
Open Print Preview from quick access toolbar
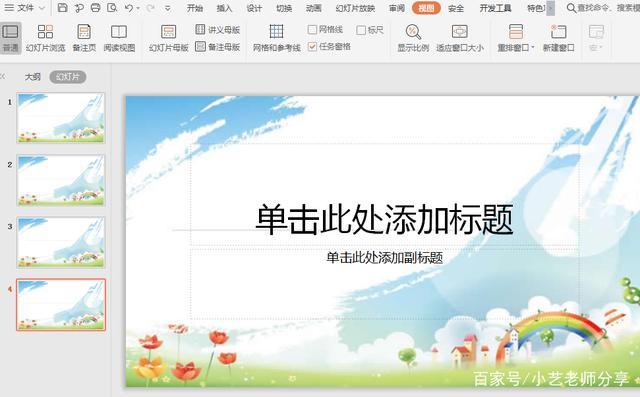click(112, 7)
